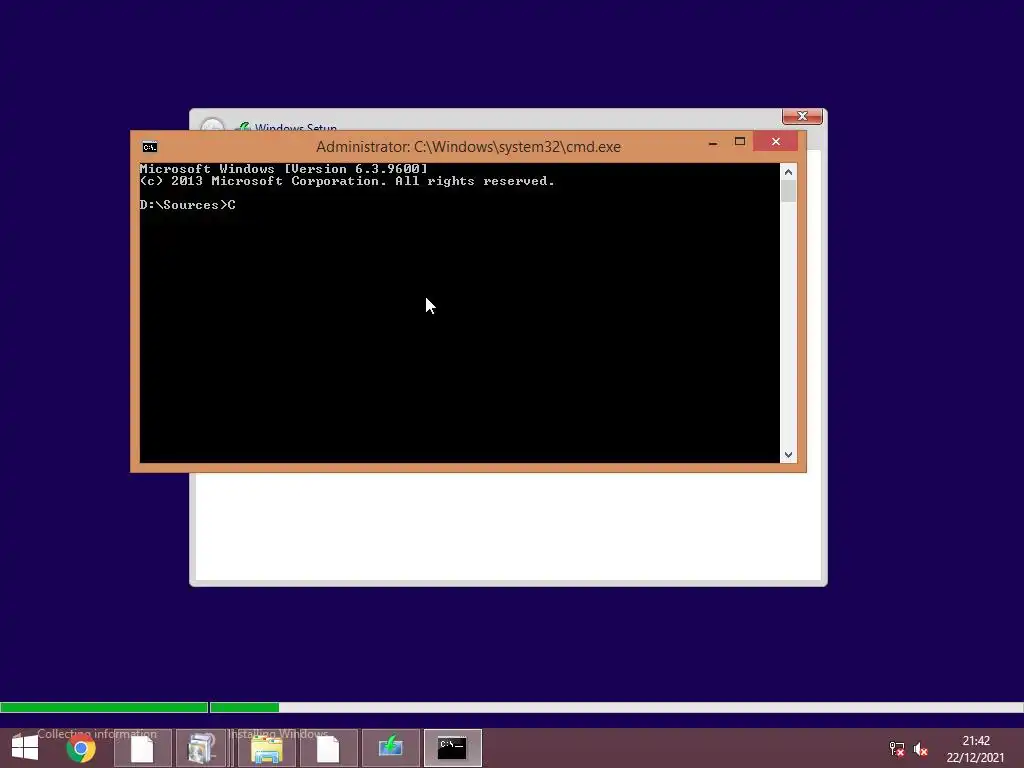Open File Explorer from the taskbar
This screenshot has width=1024, height=768.
(266, 748)
